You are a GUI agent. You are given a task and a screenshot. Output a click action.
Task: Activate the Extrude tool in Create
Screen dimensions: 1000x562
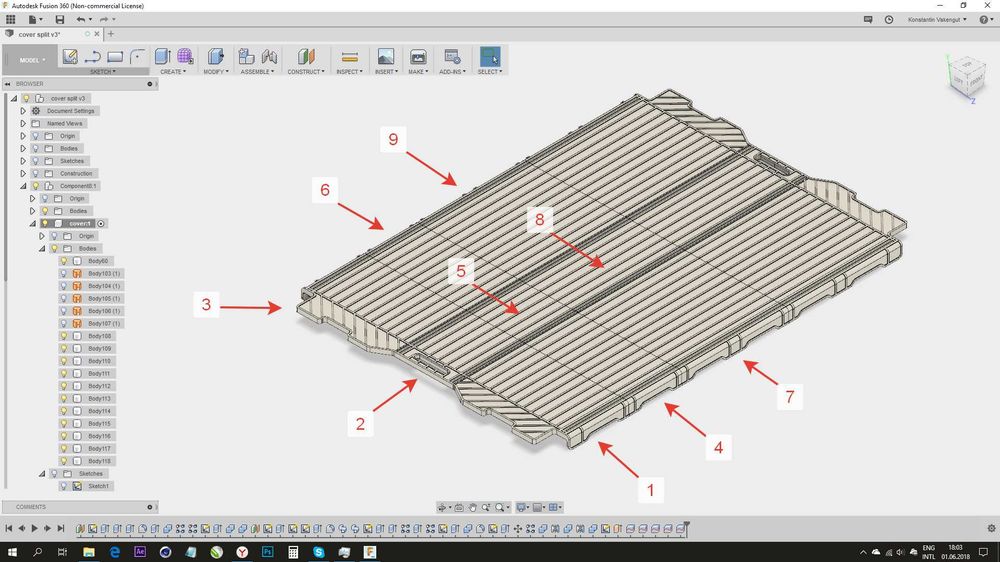[x=162, y=56]
